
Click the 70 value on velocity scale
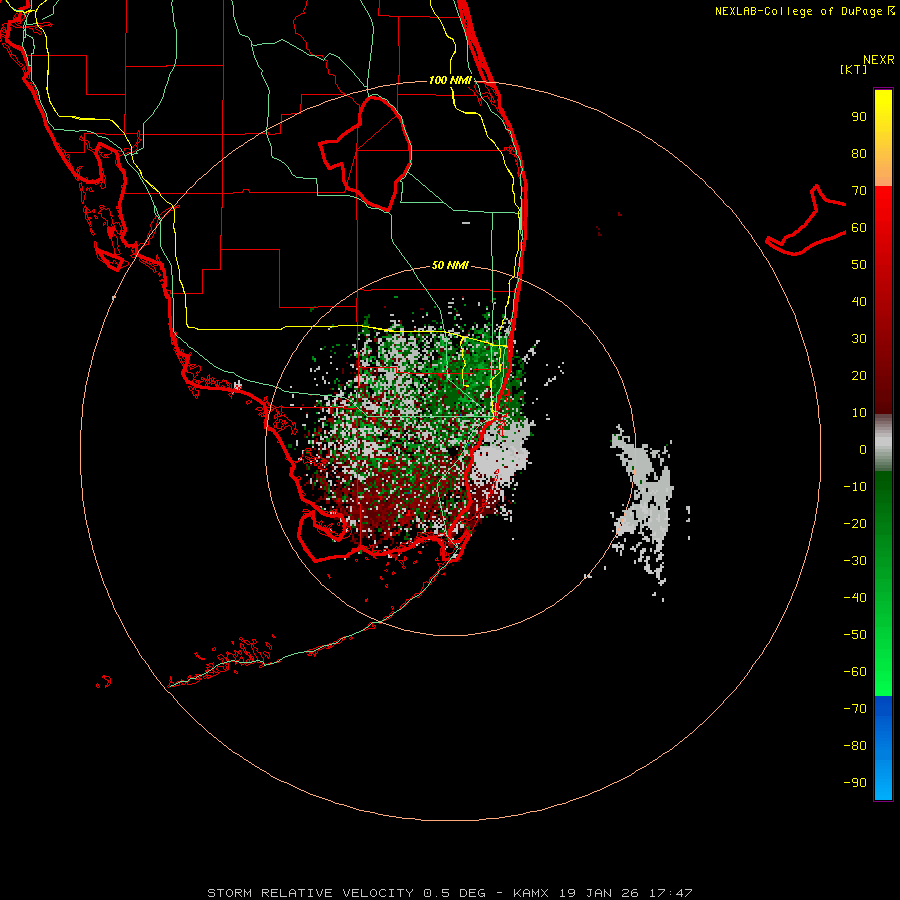click(x=859, y=191)
